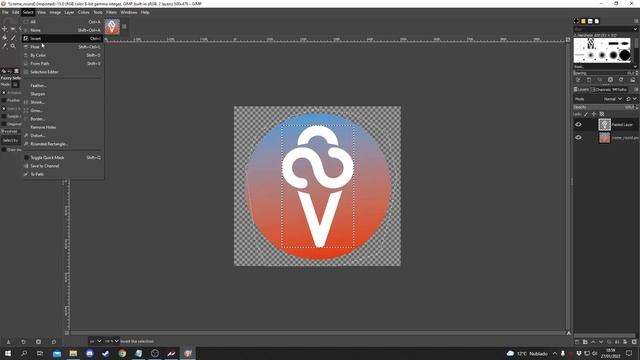Viewport: 640px width, 360px height.
Task: Open layer Mode Normal dropdown
Action: pyautogui.click(x=613, y=99)
